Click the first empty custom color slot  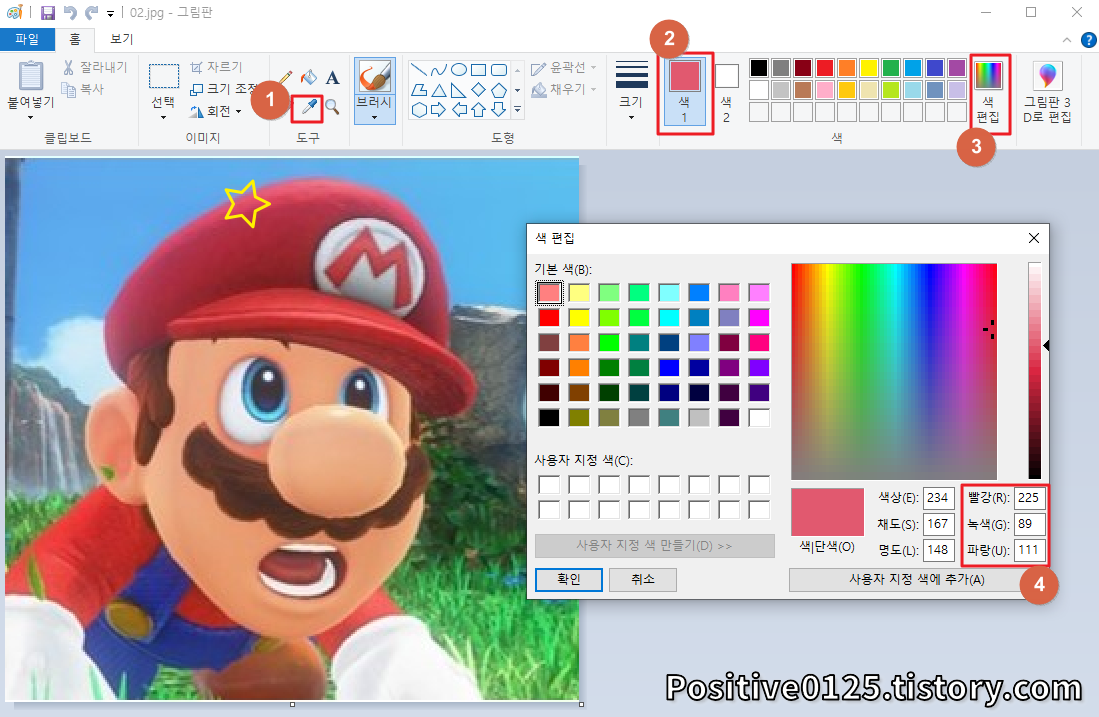[x=549, y=484]
